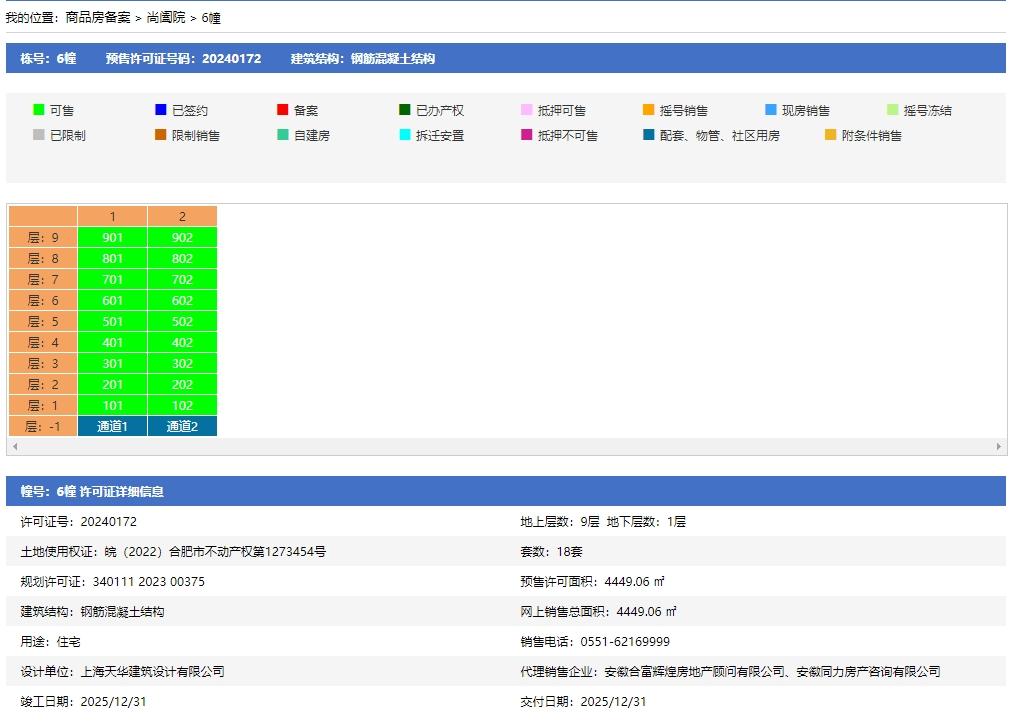The image size is (1010, 728).
Task: Click the yellow 附条件销售 legend swatch
Action: point(830,135)
